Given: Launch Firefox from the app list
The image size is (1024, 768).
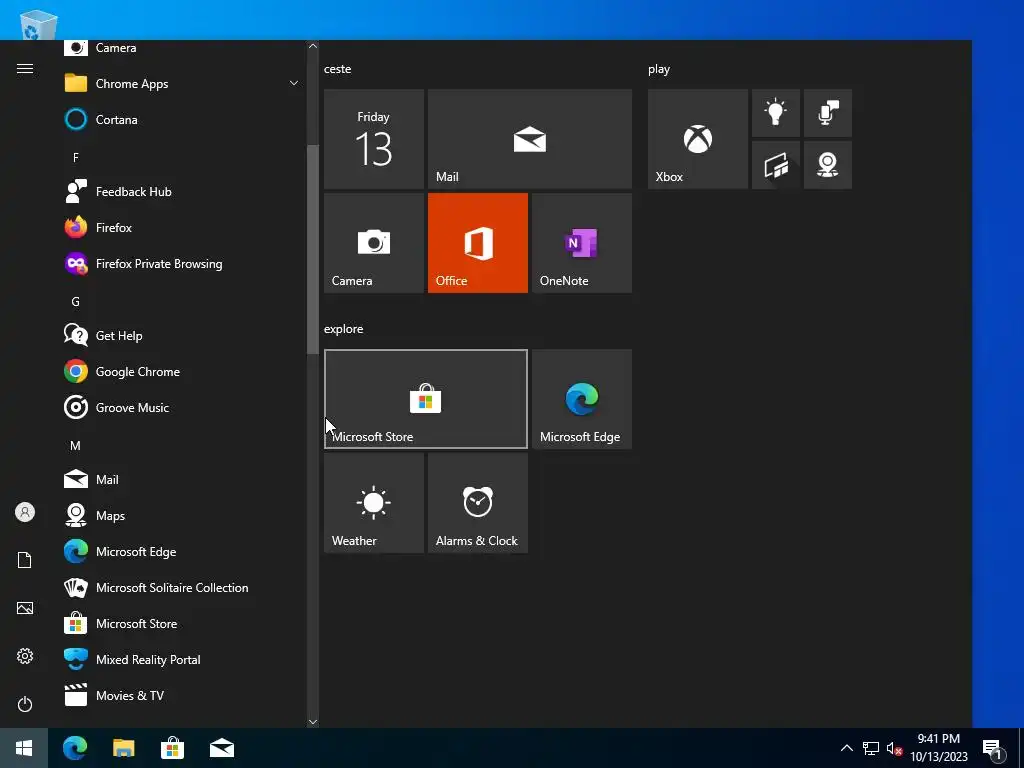Looking at the screenshot, I should [x=183, y=227].
